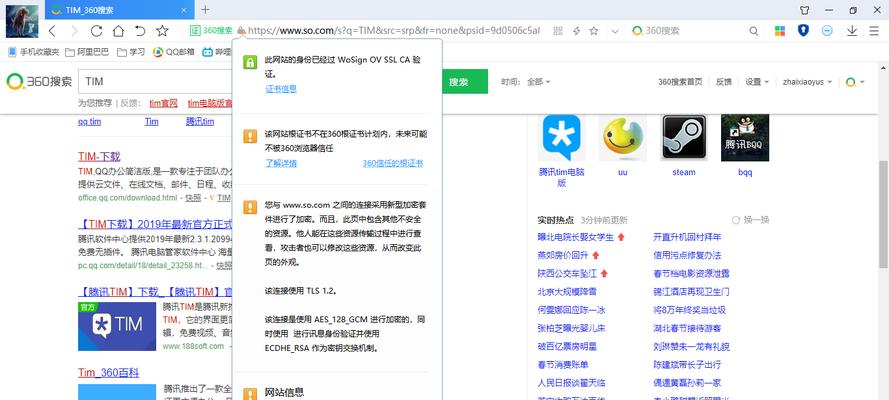889x400 pixels.
Task: Go back with the browser back arrow
Action: click(52, 31)
